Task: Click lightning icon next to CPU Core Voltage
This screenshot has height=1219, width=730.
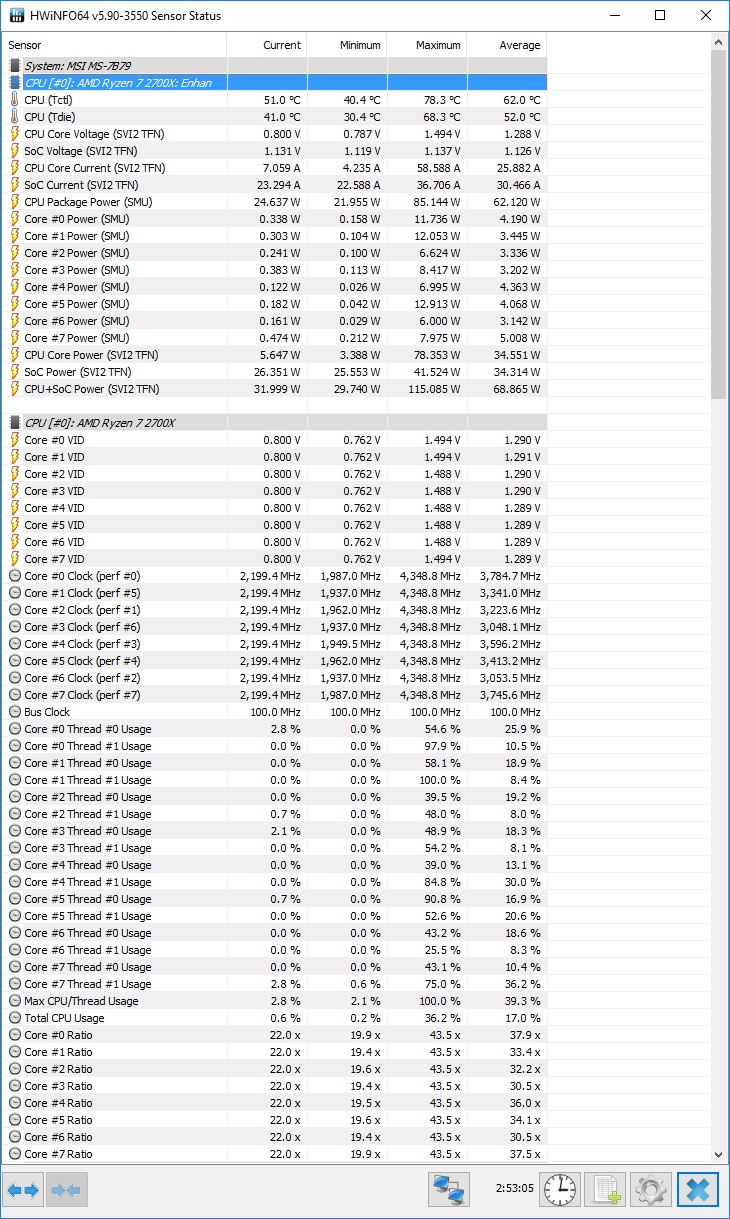Action: (x=15, y=134)
